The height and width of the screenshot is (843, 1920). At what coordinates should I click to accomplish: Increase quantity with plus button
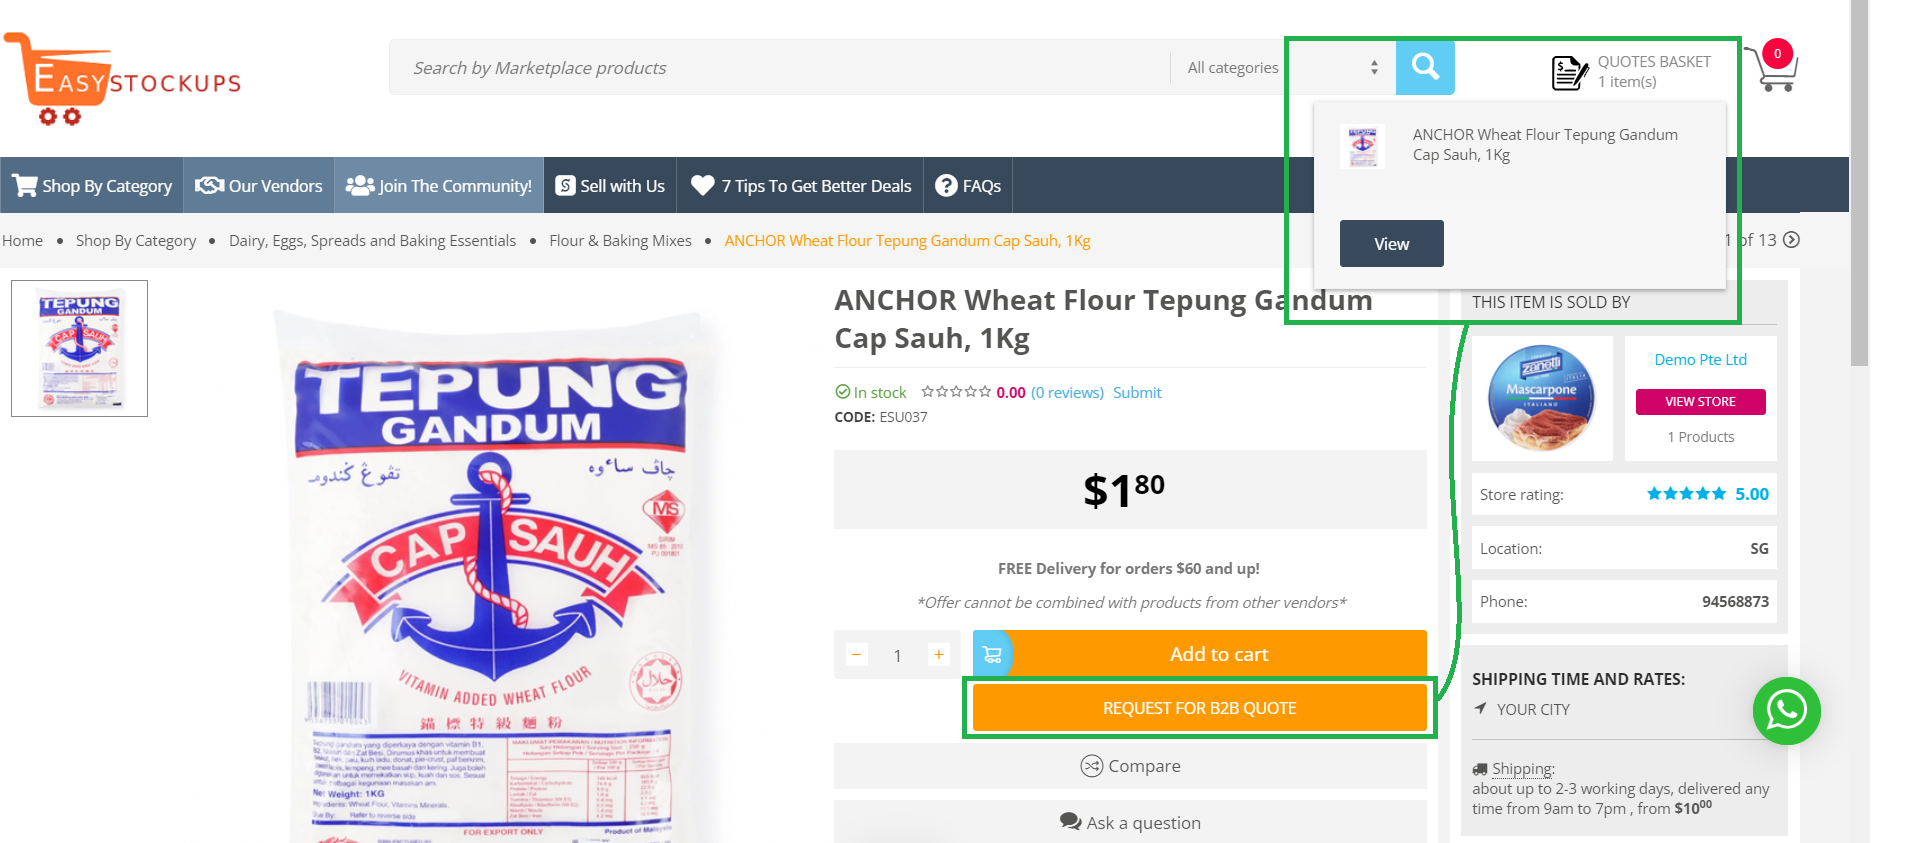point(938,654)
